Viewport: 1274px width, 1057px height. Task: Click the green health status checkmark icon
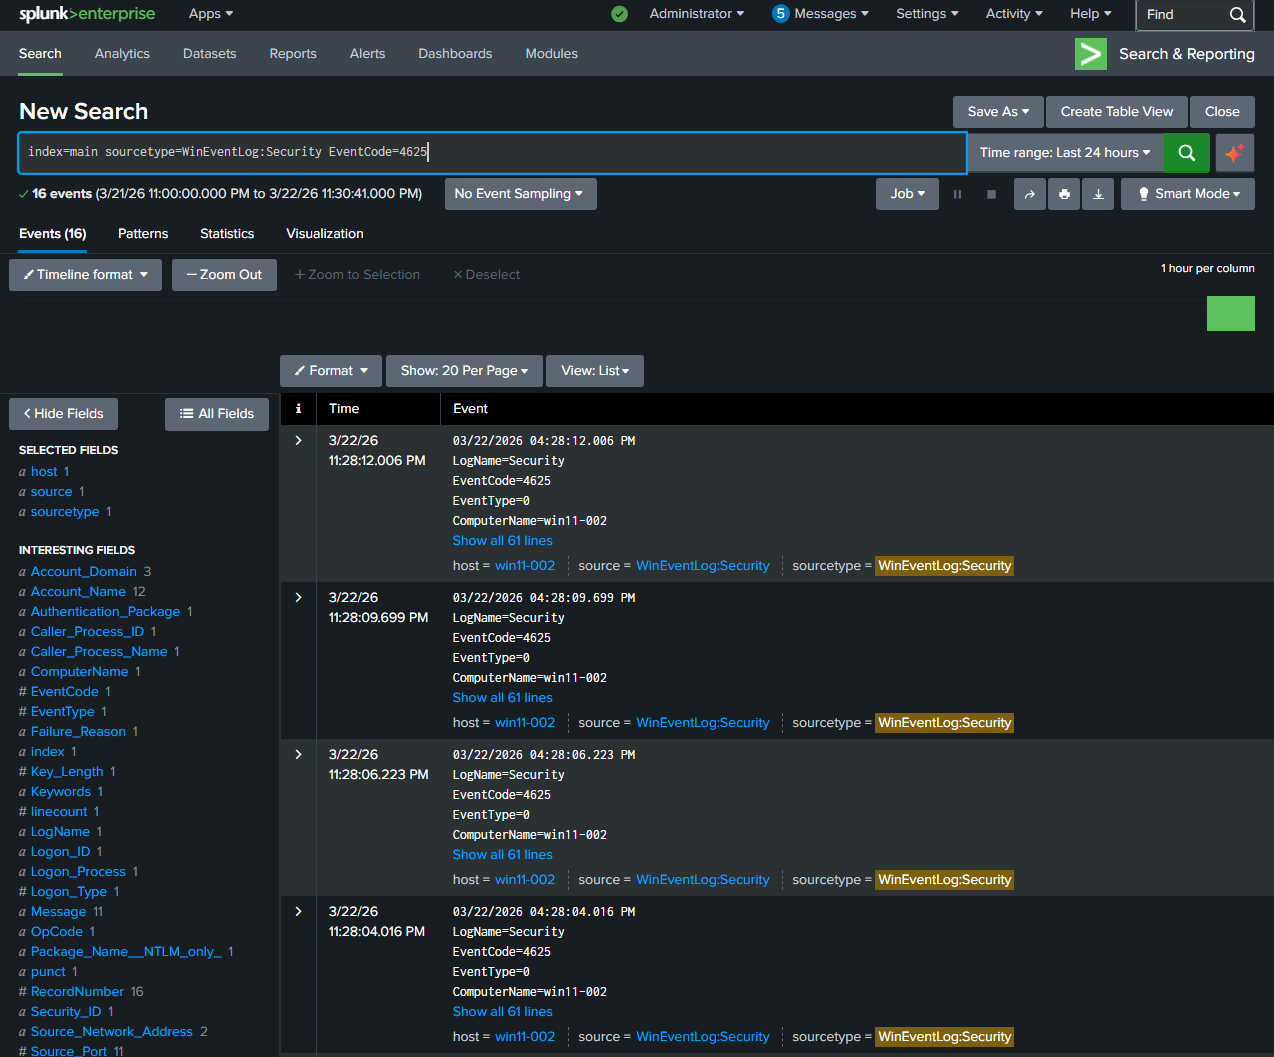(x=619, y=15)
